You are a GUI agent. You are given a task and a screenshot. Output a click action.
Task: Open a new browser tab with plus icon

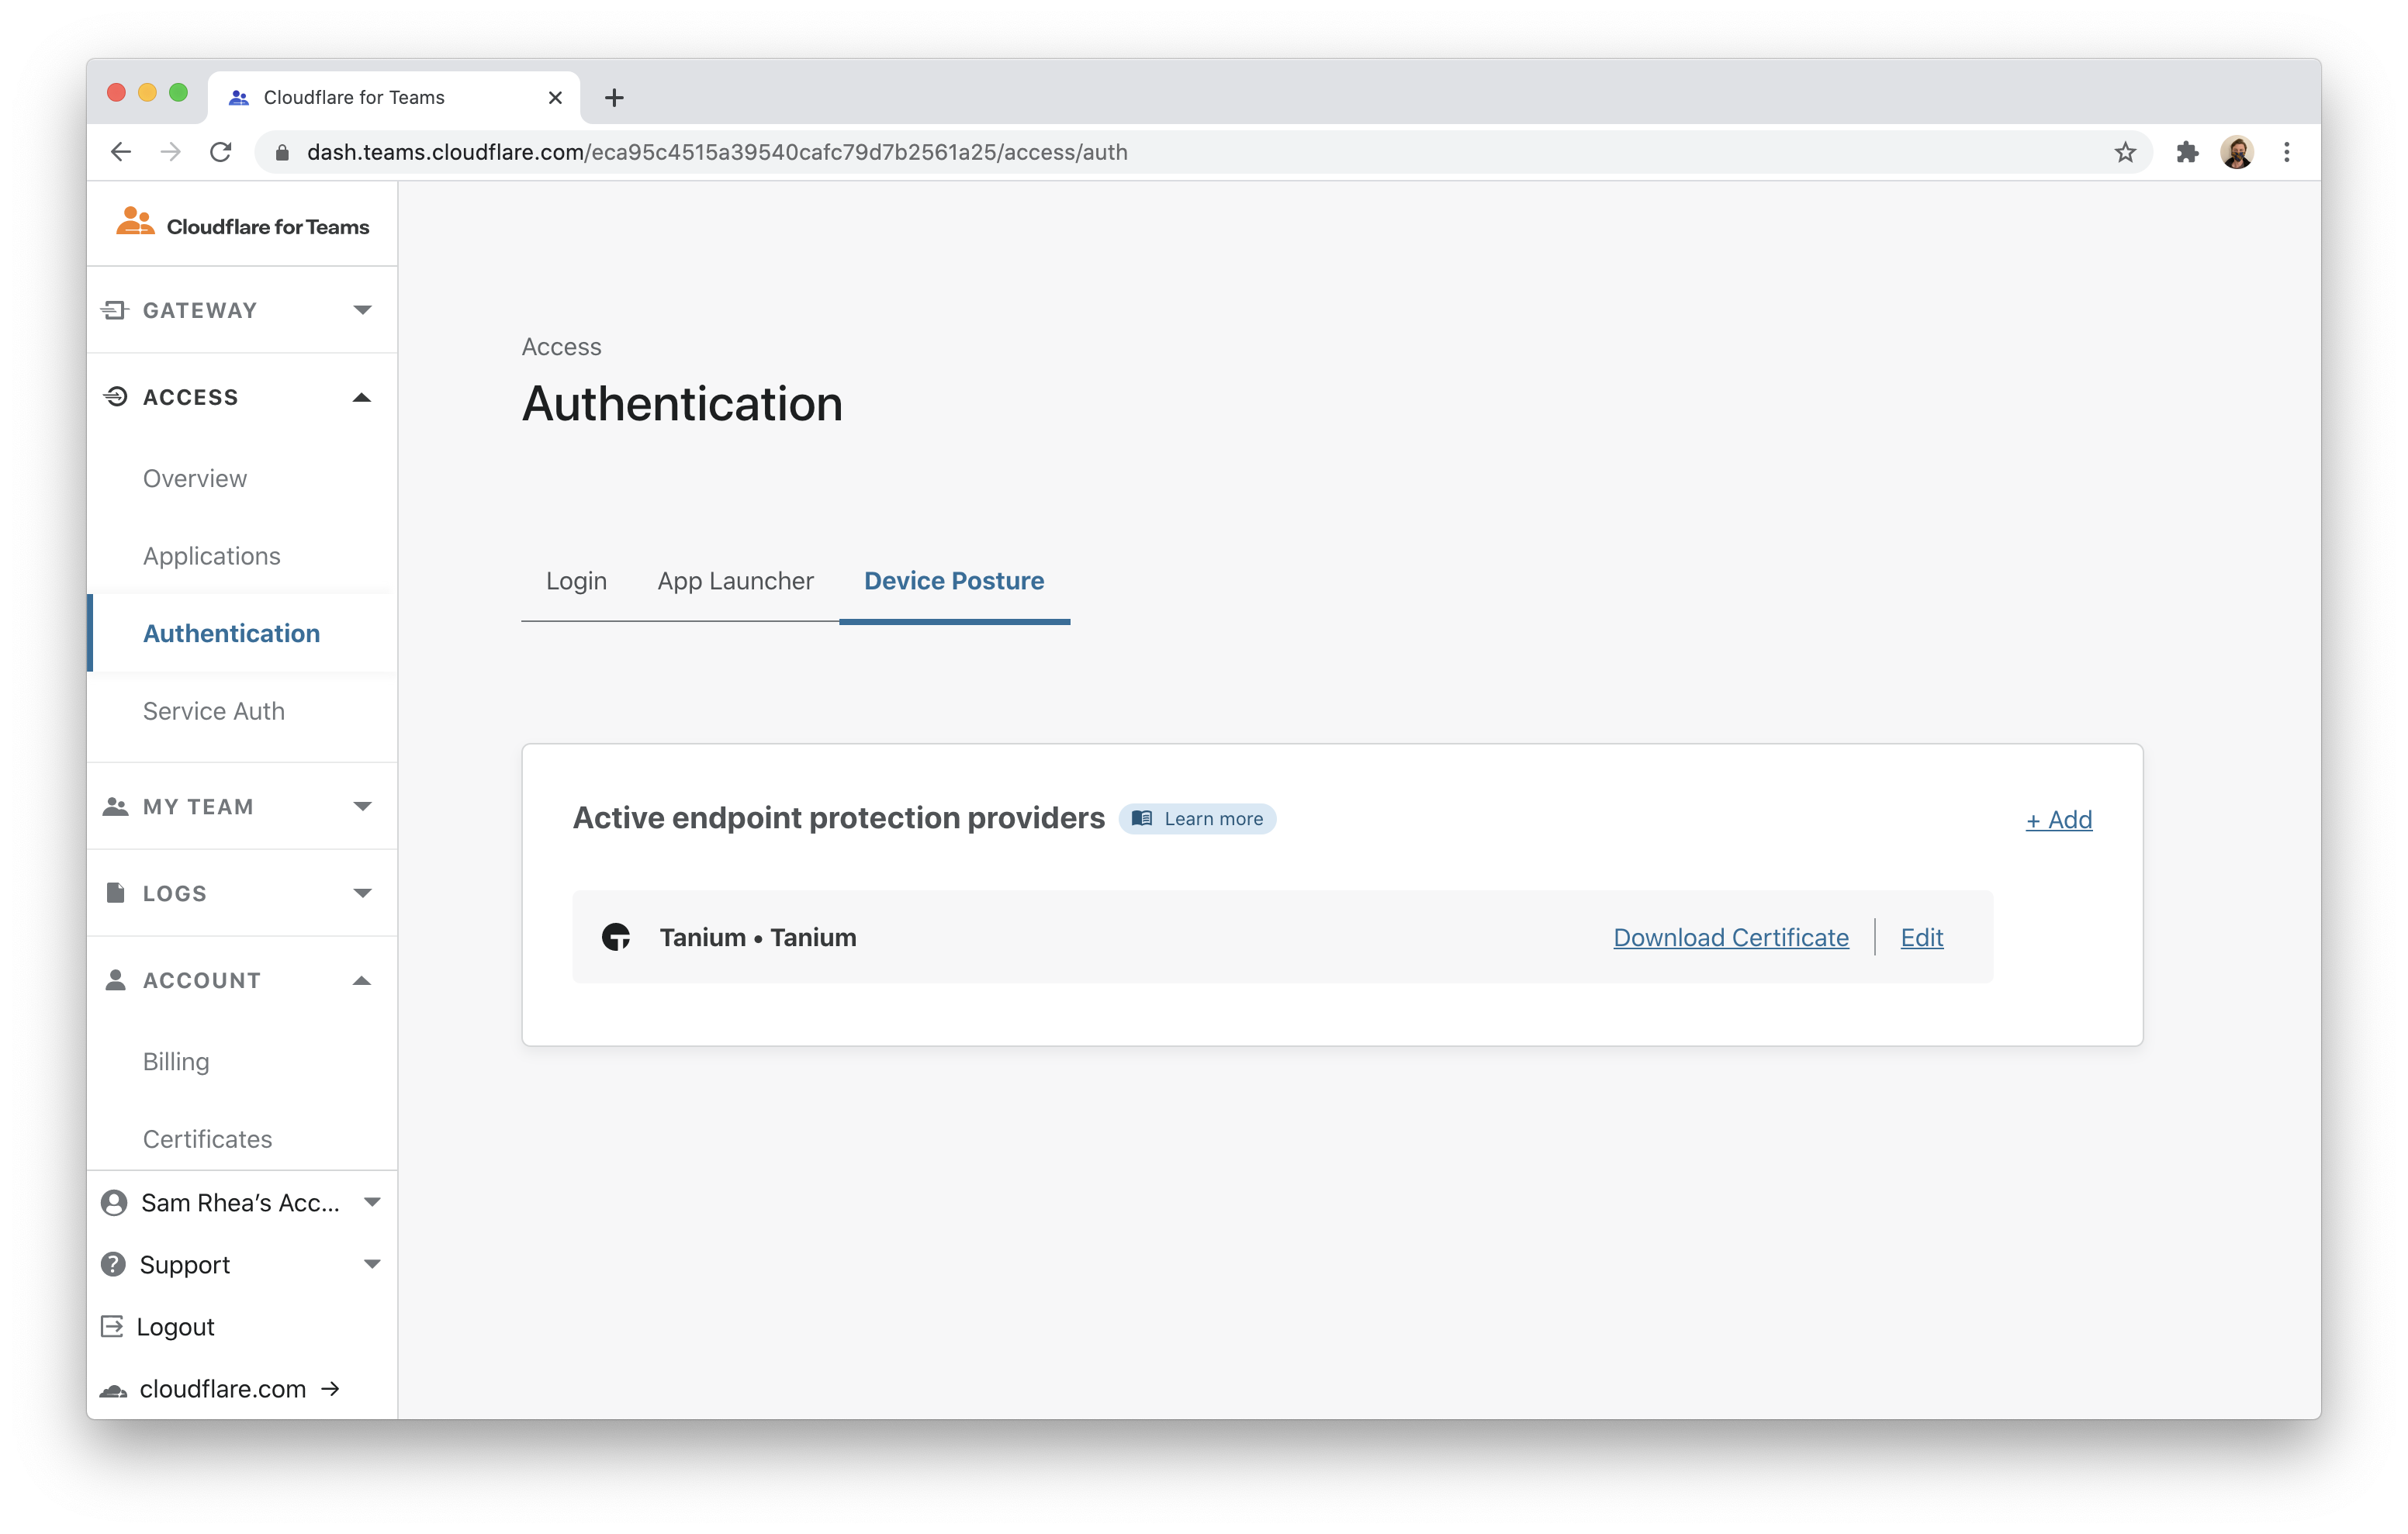pyautogui.click(x=614, y=97)
